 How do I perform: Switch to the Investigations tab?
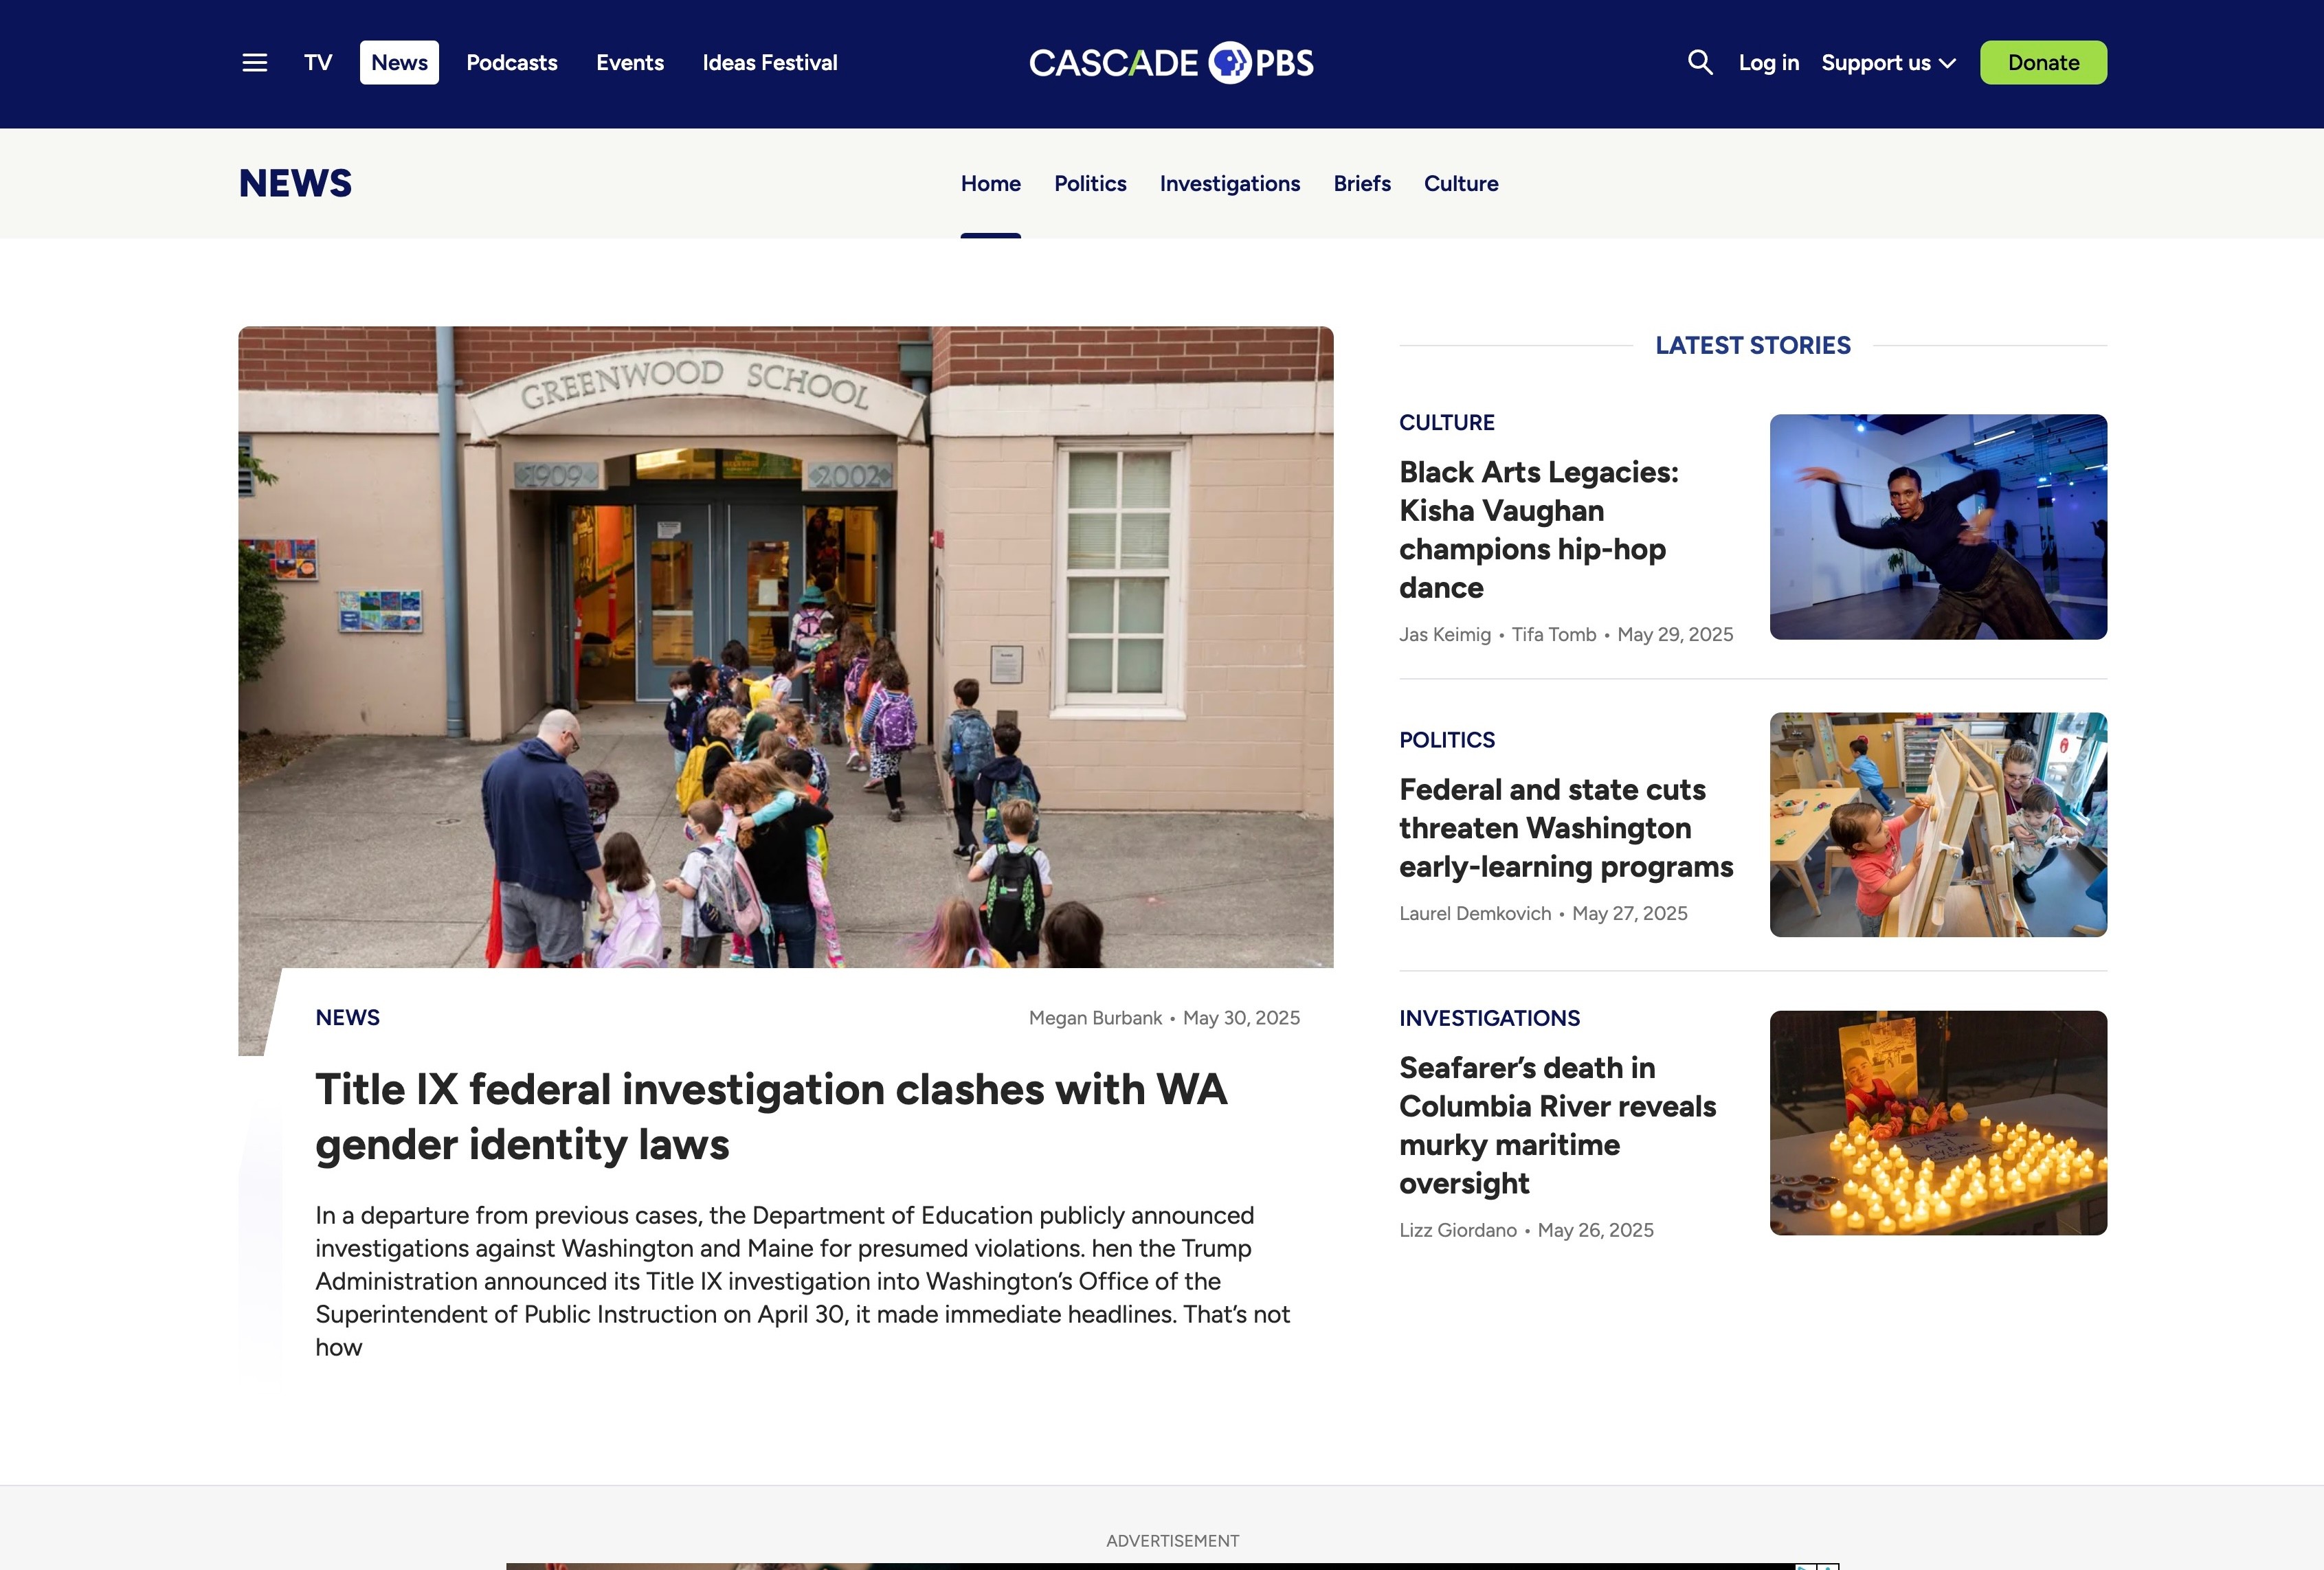point(1229,184)
